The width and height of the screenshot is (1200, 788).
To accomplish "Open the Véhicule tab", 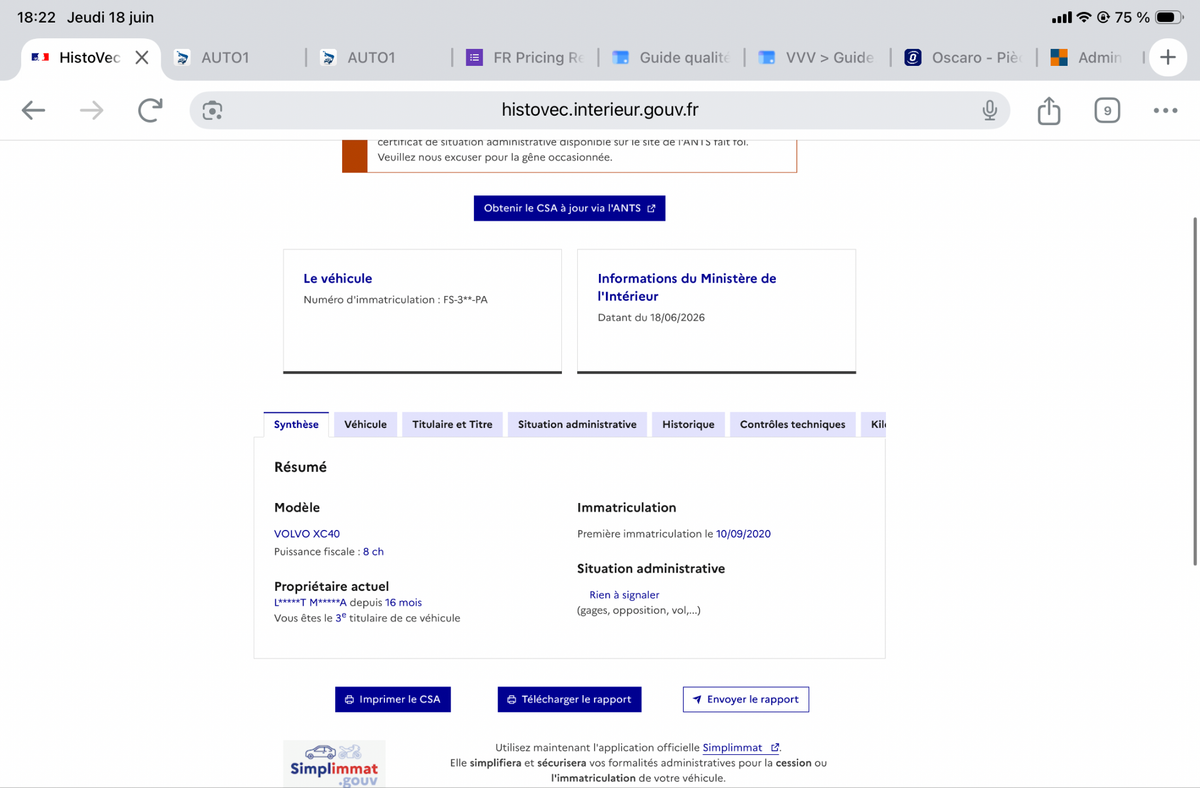I will tap(365, 424).
